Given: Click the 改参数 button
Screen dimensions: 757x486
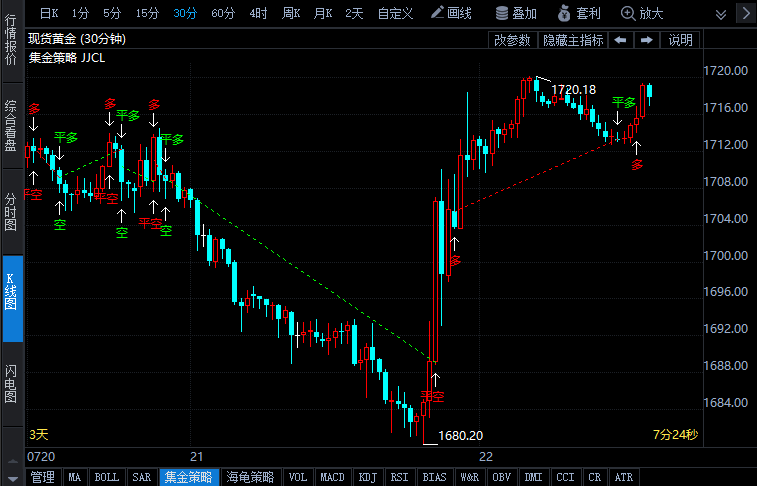Looking at the screenshot, I should (512, 40).
